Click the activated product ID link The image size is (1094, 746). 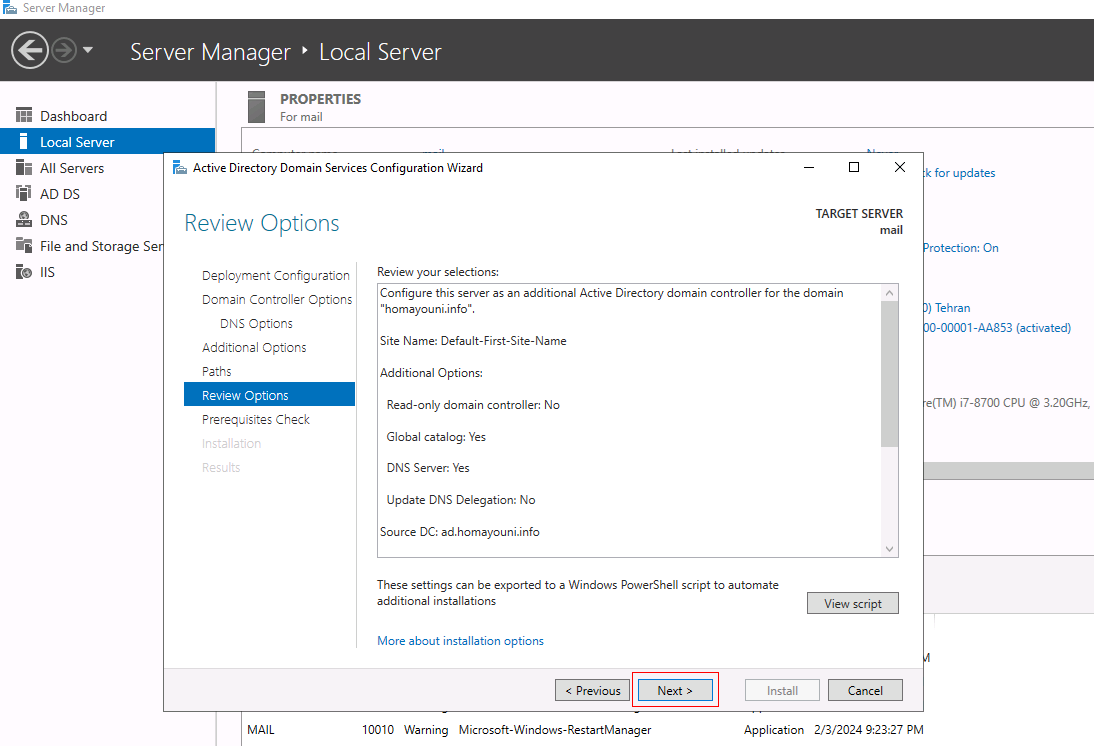(997, 327)
